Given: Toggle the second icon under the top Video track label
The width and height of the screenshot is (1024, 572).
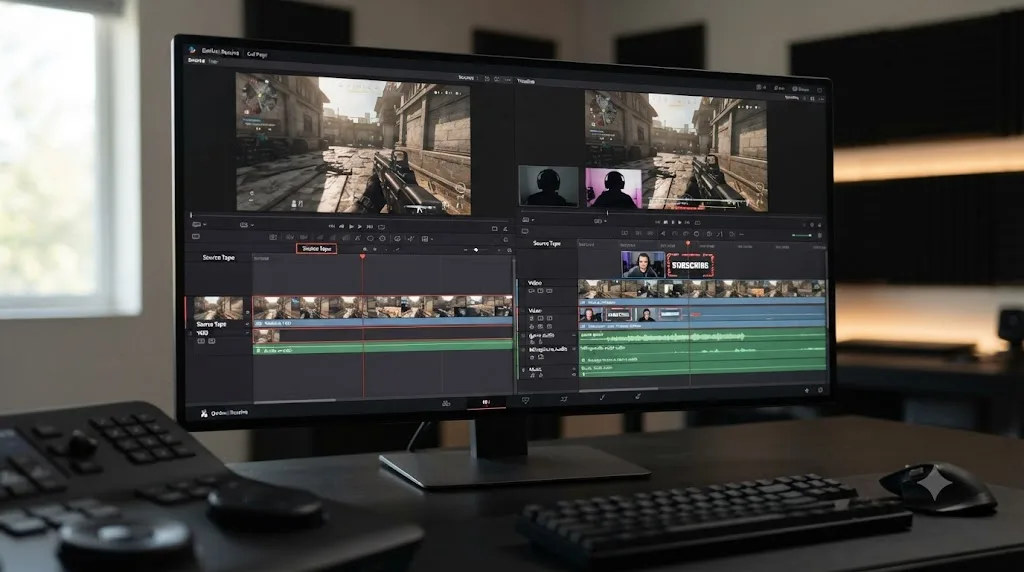Looking at the screenshot, I should [540, 291].
